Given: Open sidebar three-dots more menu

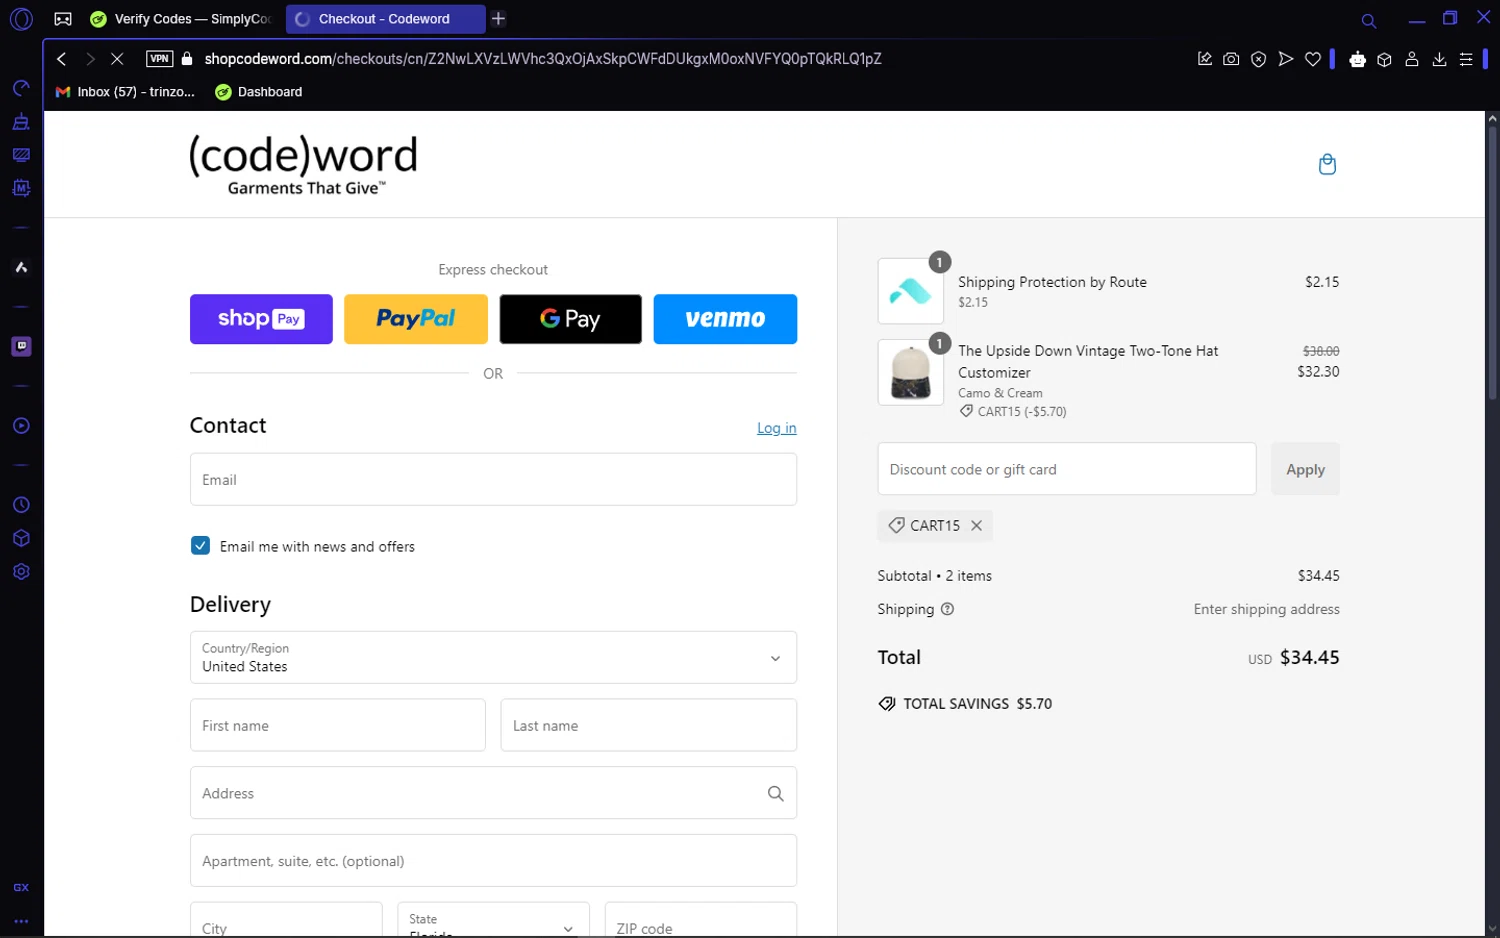Looking at the screenshot, I should (x=21, y=921).
